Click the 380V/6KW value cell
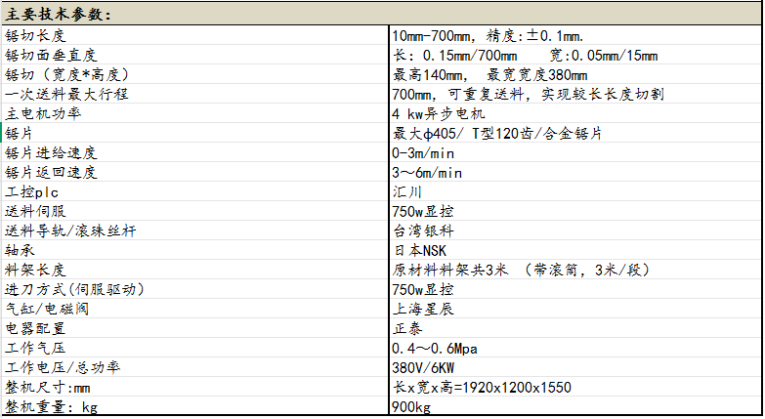Viewport: 765px width, 419px height. [x=427, y=367]
